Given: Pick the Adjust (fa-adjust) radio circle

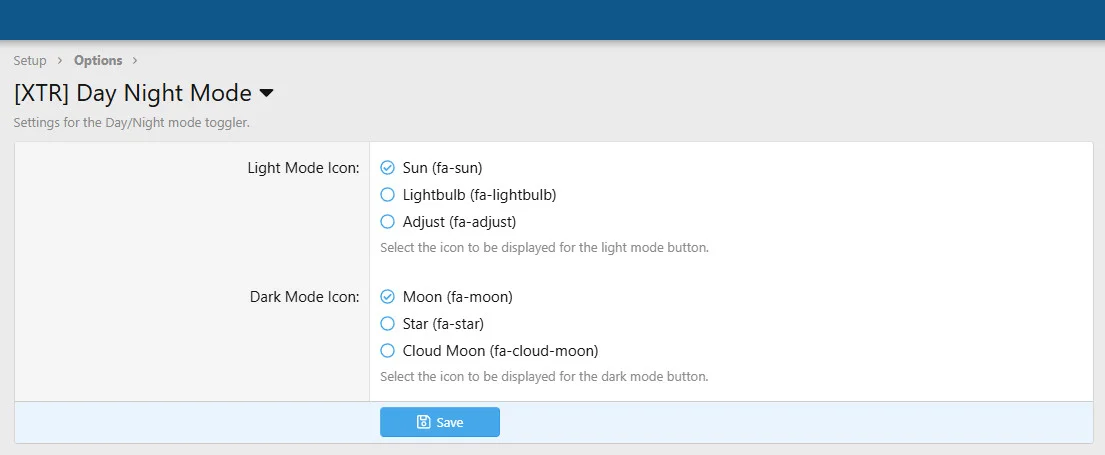Looking at the screenshot, I should pos(388,222).
